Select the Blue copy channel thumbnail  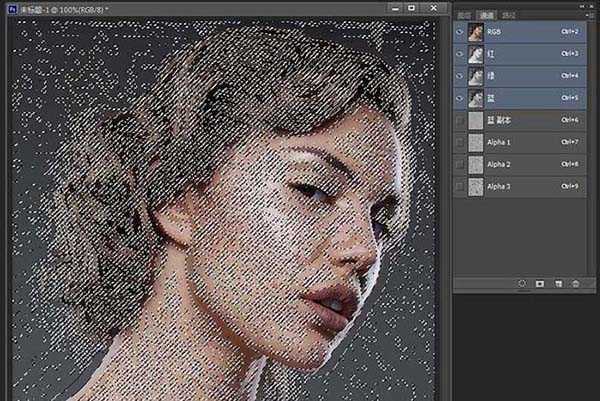point(475,120)
